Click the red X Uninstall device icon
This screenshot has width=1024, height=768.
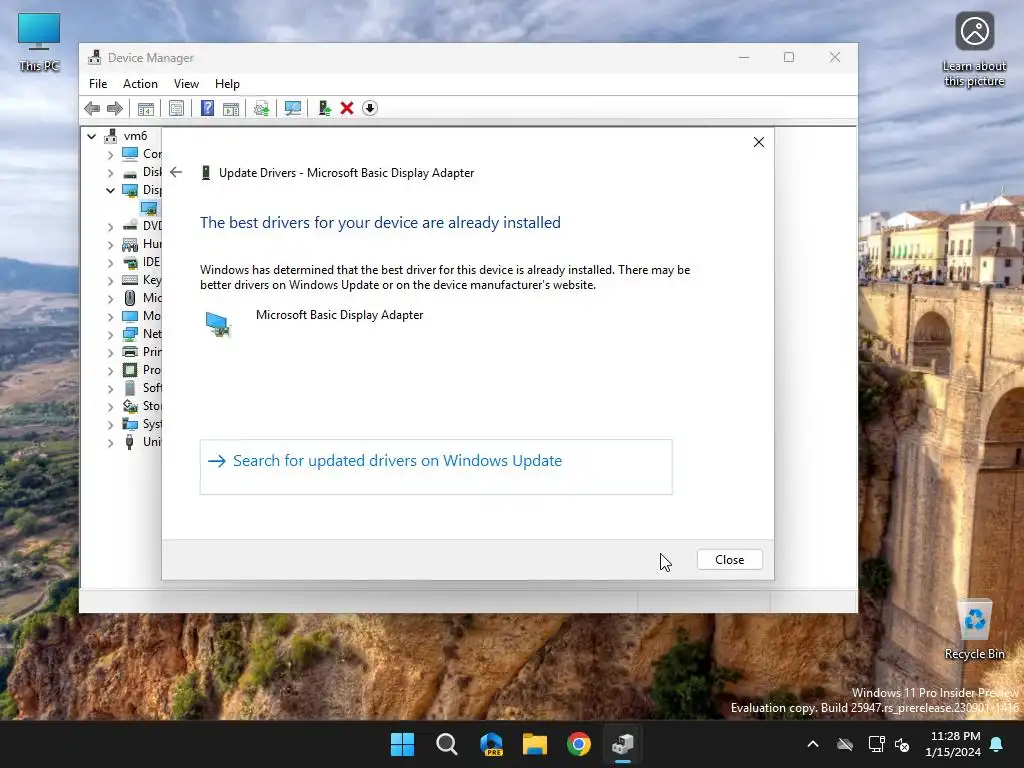click(x=347, y=108)
